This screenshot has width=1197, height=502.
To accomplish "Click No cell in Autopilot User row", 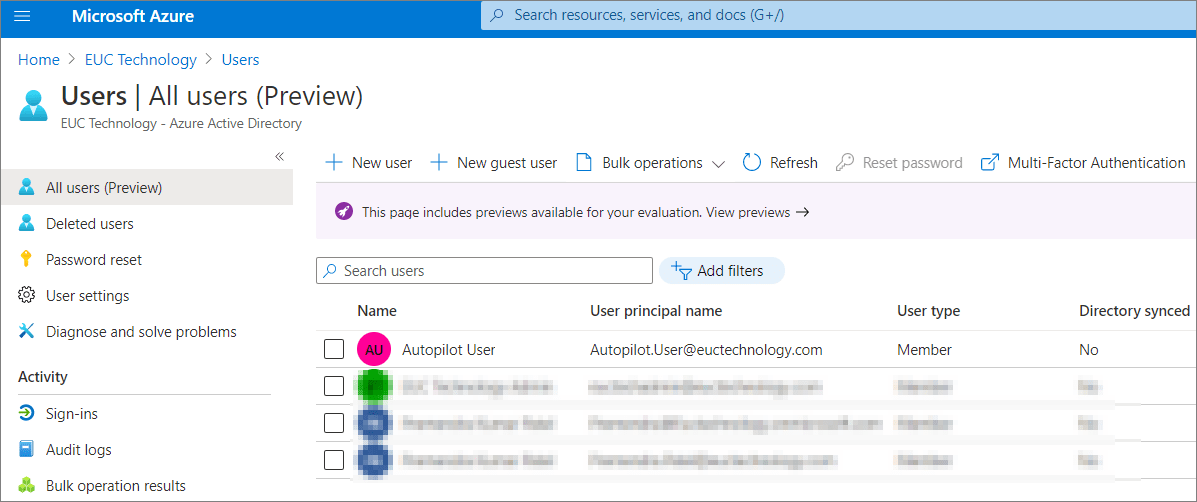I will pyautogui.click(x=1089, y=350).
